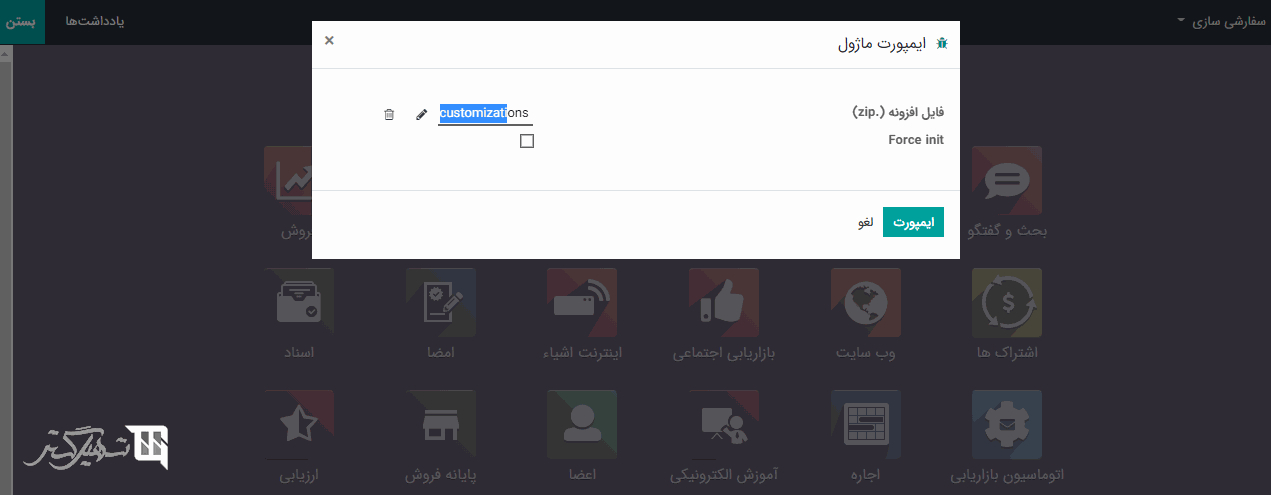Open the اشتراک ها subscriptions app icon
This screenshot has height=495, width=1271.
pos(1006,302)
